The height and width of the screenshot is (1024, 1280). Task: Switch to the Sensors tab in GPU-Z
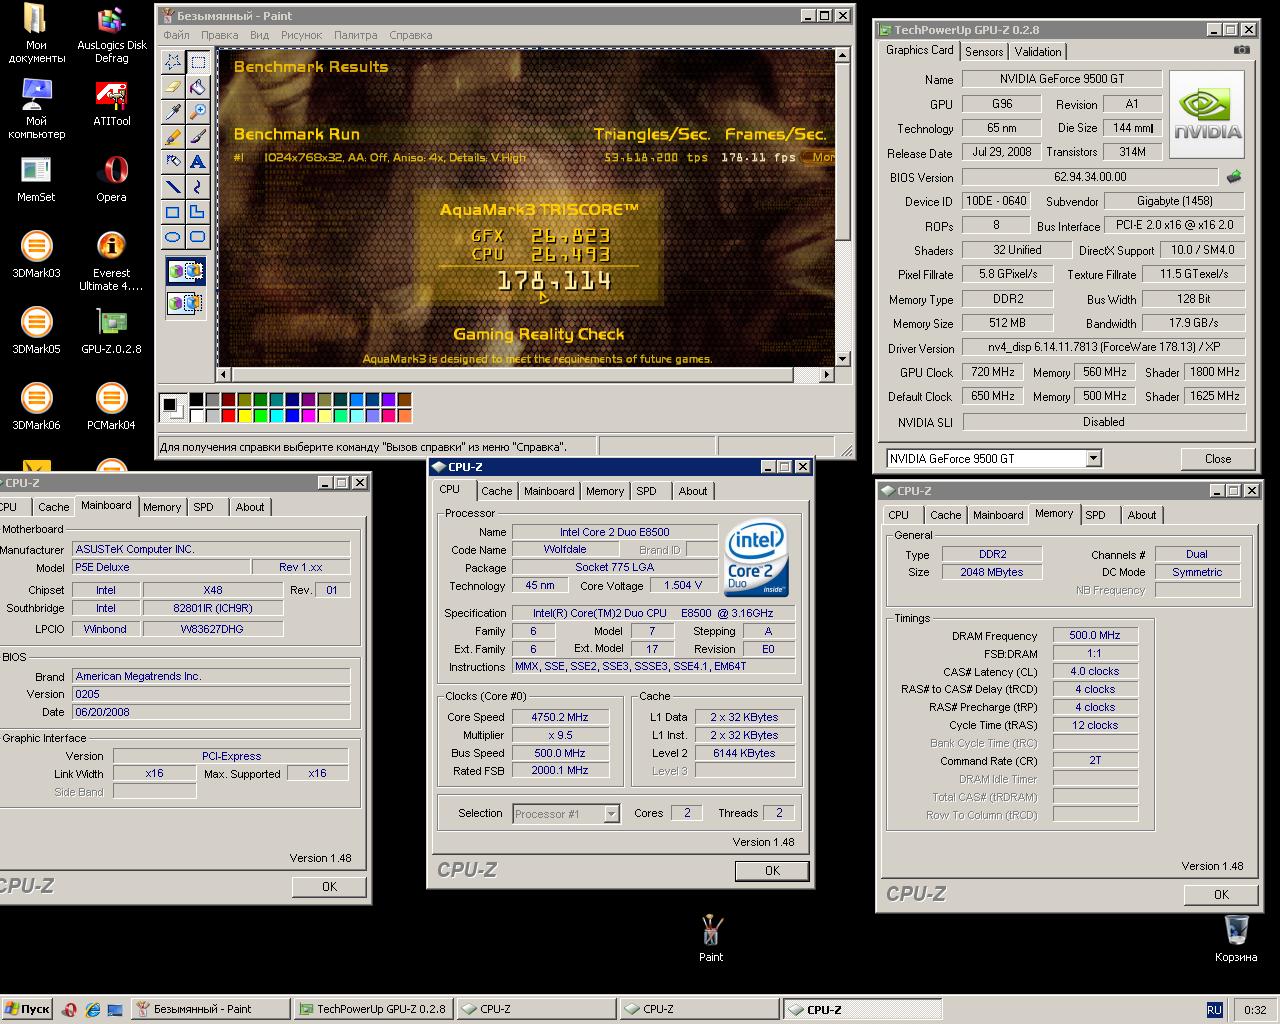click(x=984, y=52)
